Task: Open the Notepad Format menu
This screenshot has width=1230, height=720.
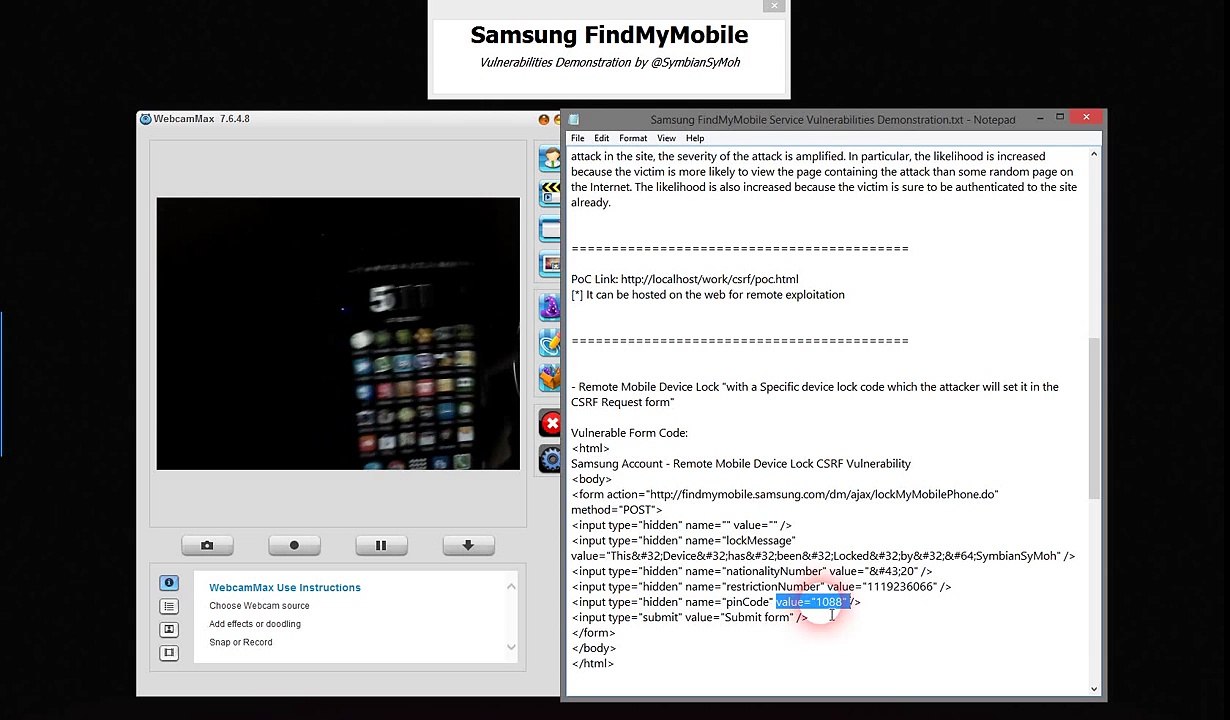Action: 633,138
